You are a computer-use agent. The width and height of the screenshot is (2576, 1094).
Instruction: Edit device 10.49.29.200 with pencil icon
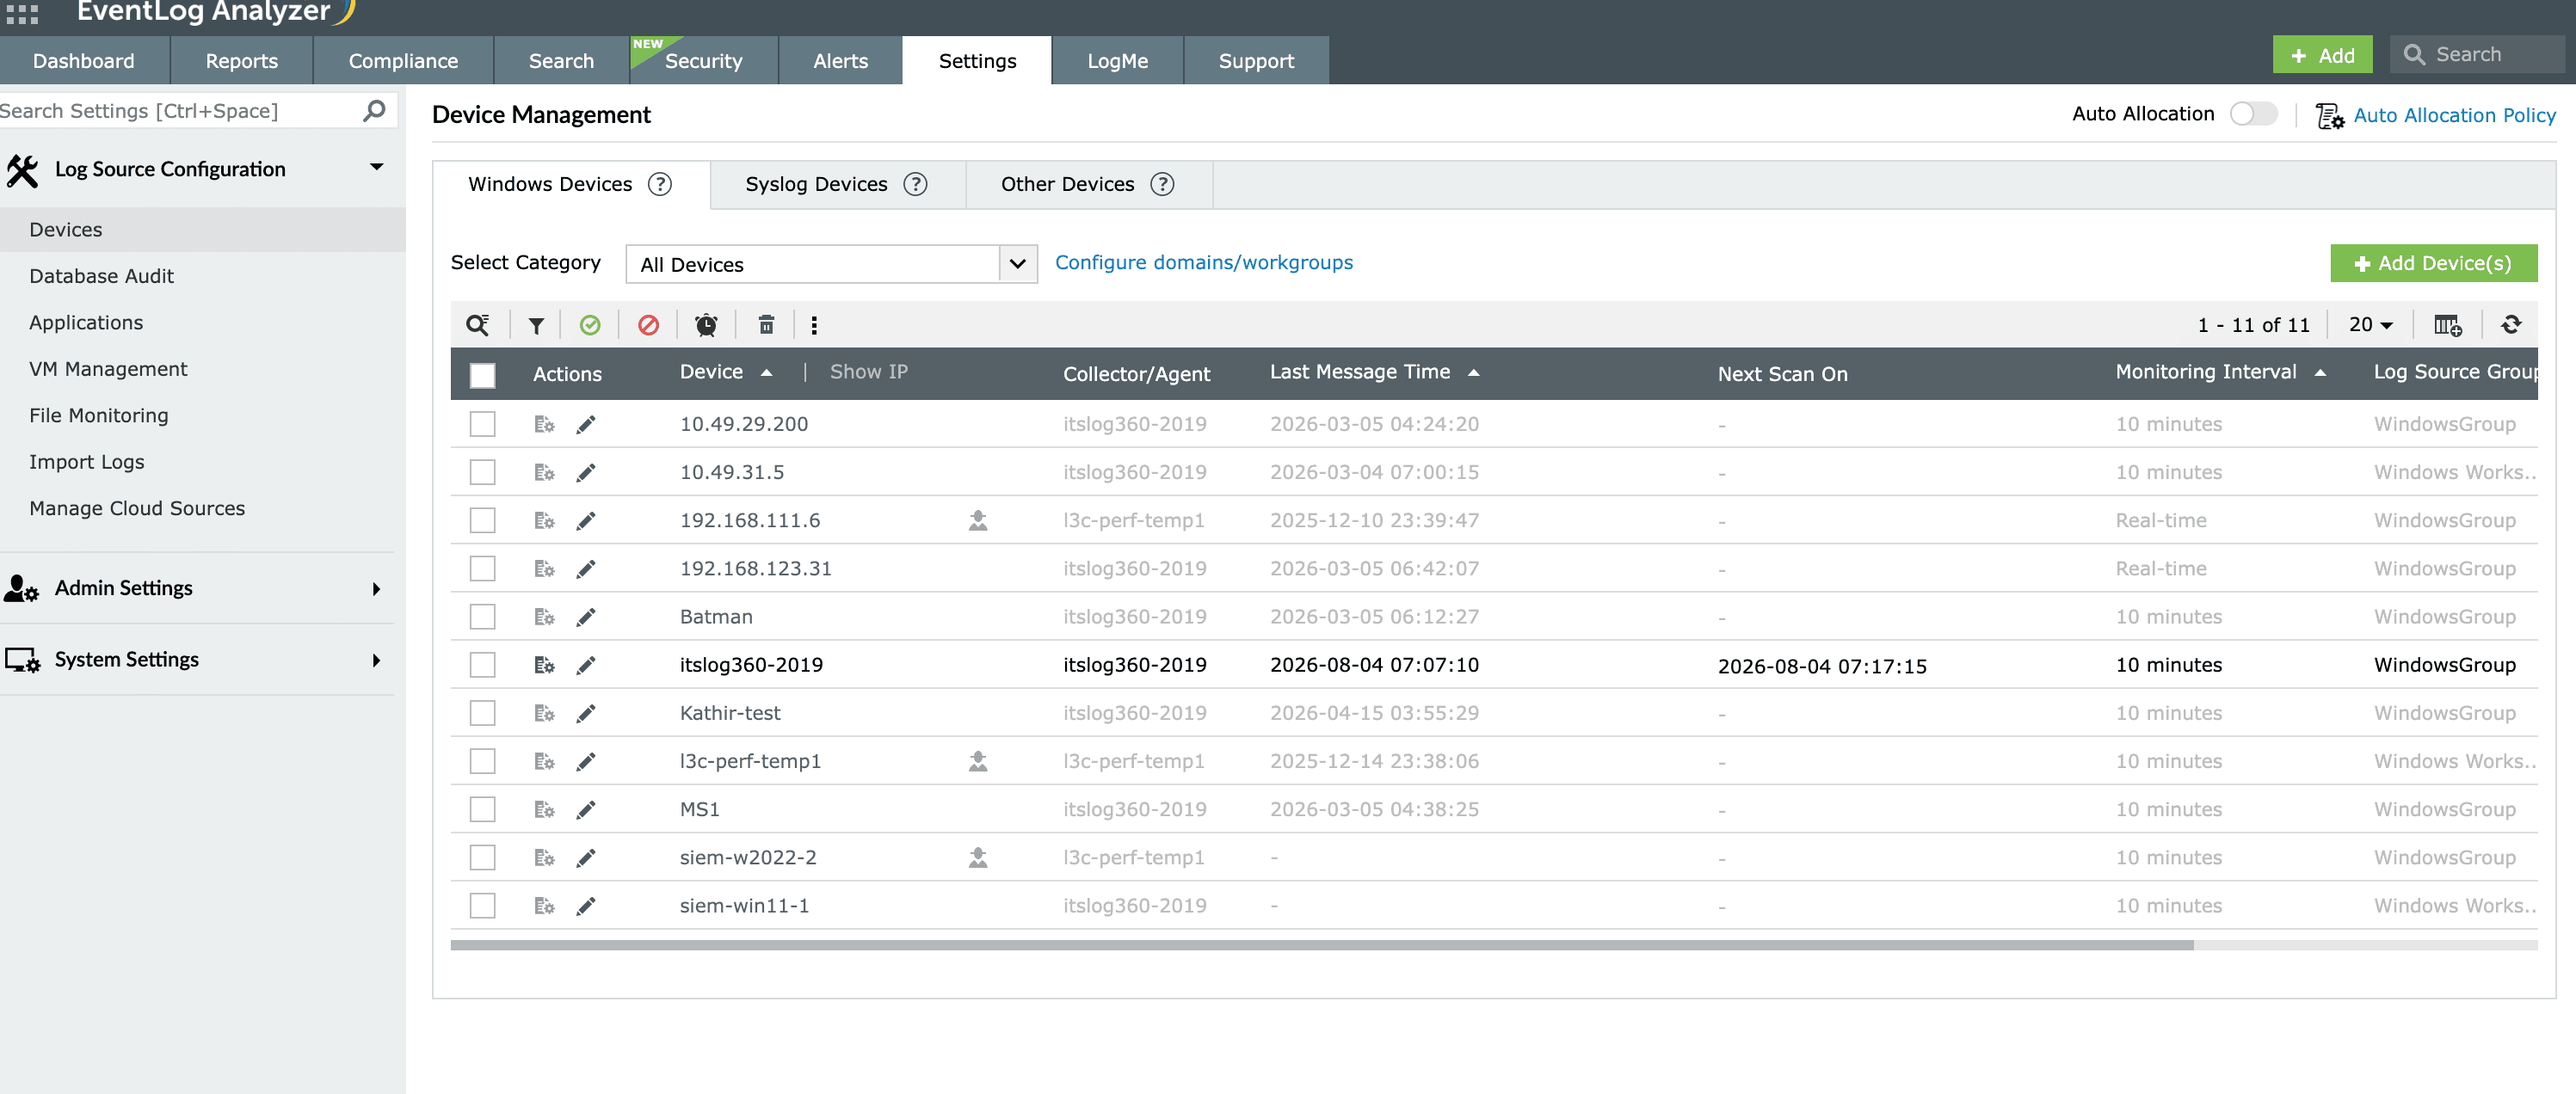point(586,424)
